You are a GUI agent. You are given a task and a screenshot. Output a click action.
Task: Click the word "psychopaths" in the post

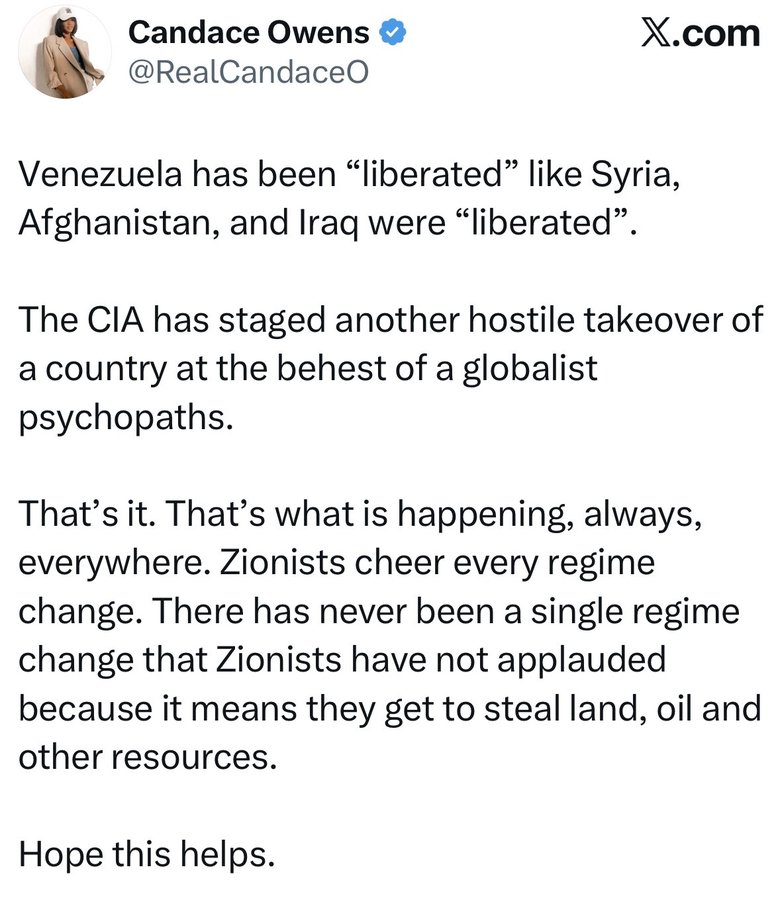124,413
